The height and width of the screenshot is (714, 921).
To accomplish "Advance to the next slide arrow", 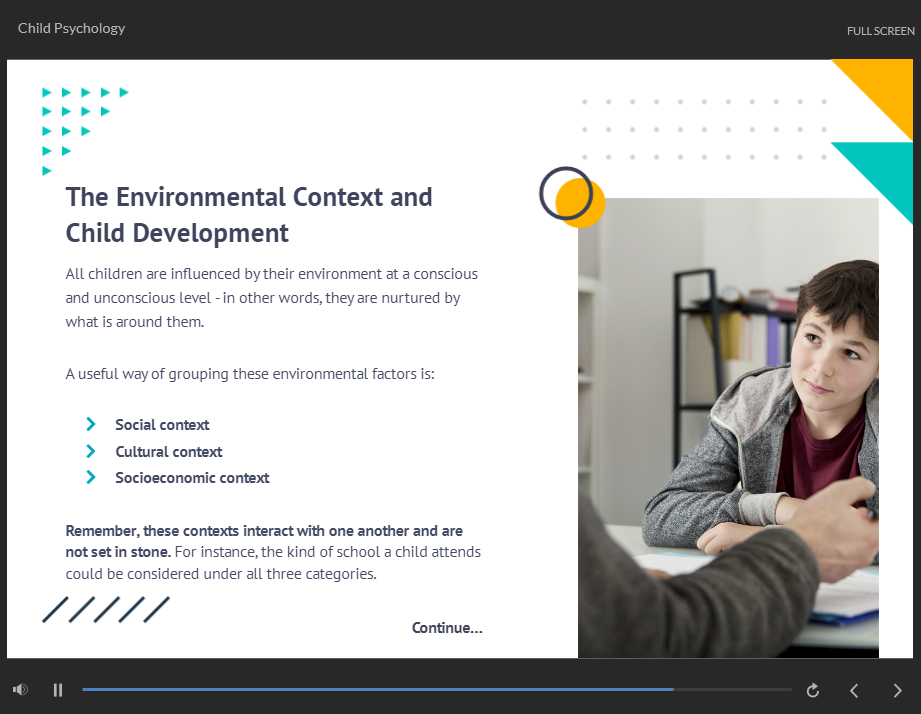I will pyautogui.click(x=897, y=690).
